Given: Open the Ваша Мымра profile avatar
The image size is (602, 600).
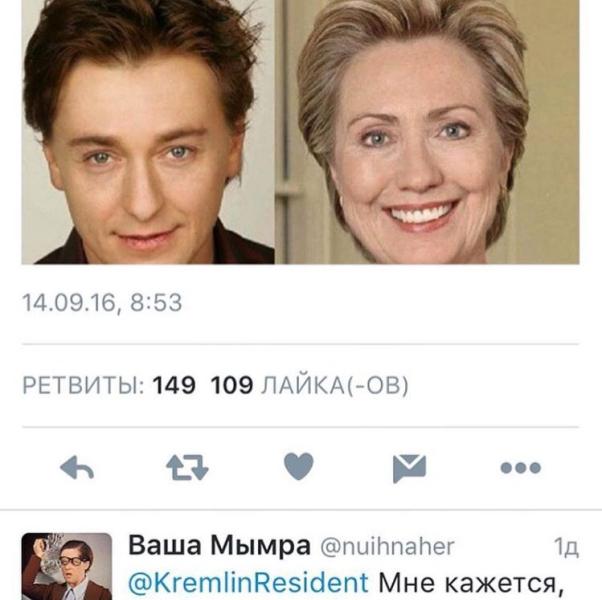Looking at the screenshot, I should 67,566.
